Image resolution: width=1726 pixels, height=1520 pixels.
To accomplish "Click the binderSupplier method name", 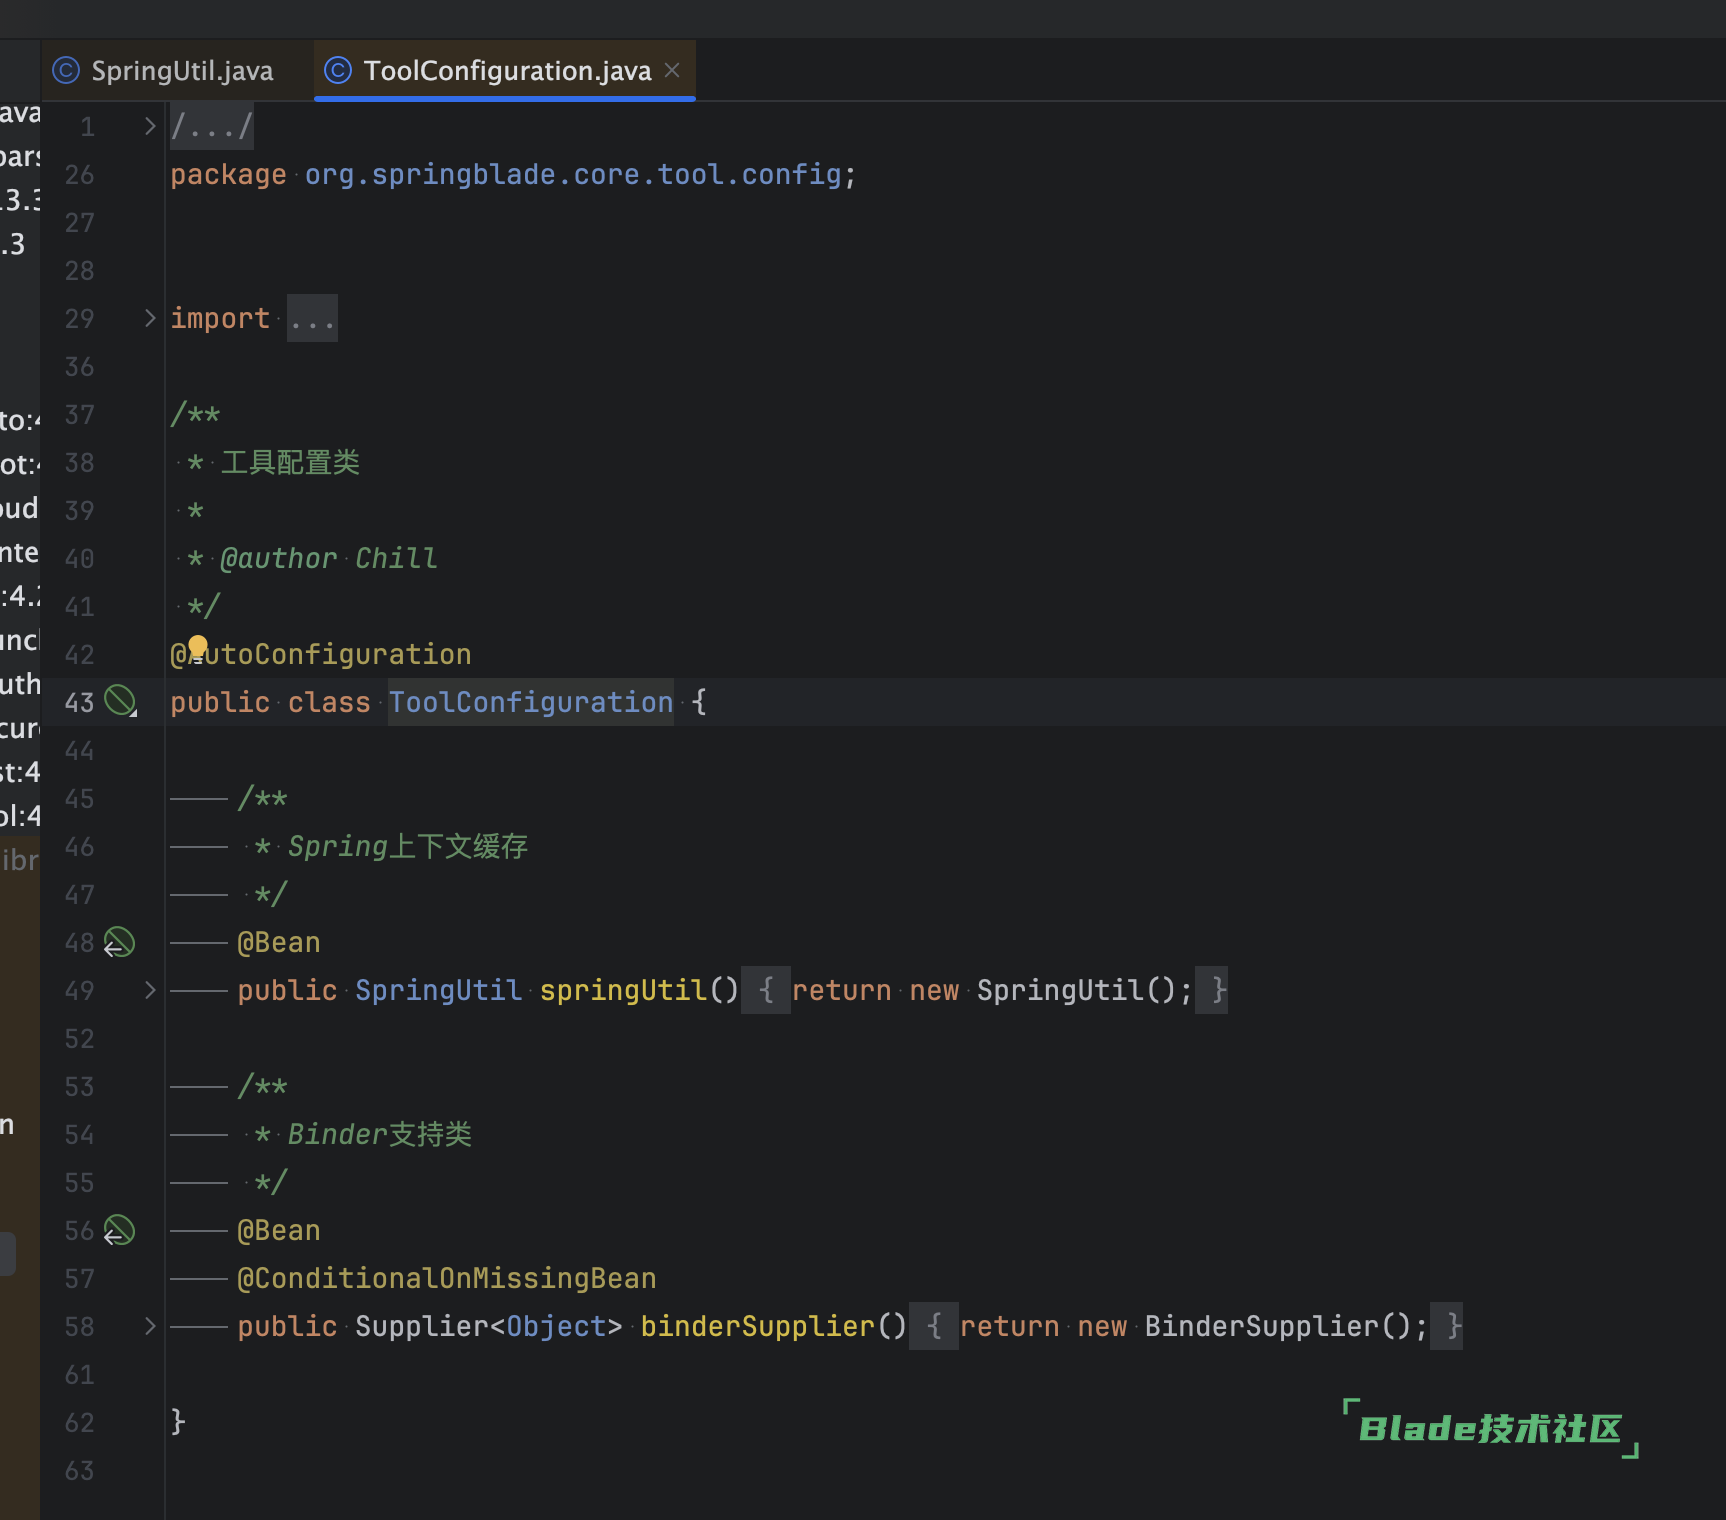I will point(758,1326).
